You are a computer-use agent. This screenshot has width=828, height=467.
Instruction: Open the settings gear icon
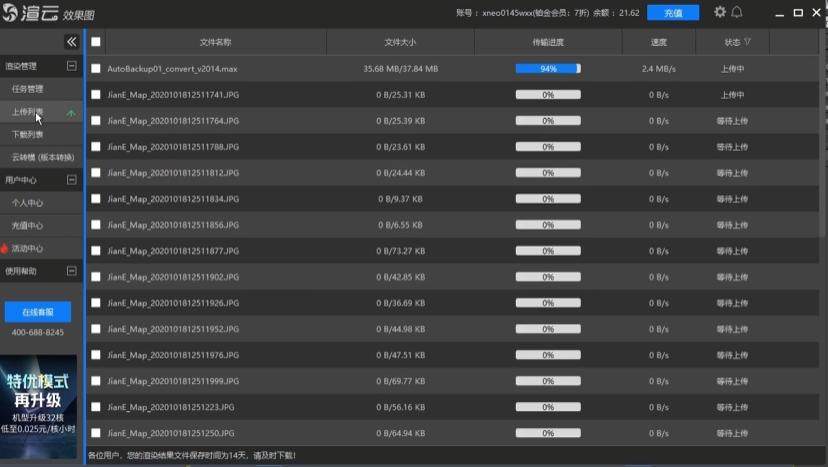click(720, 12)
